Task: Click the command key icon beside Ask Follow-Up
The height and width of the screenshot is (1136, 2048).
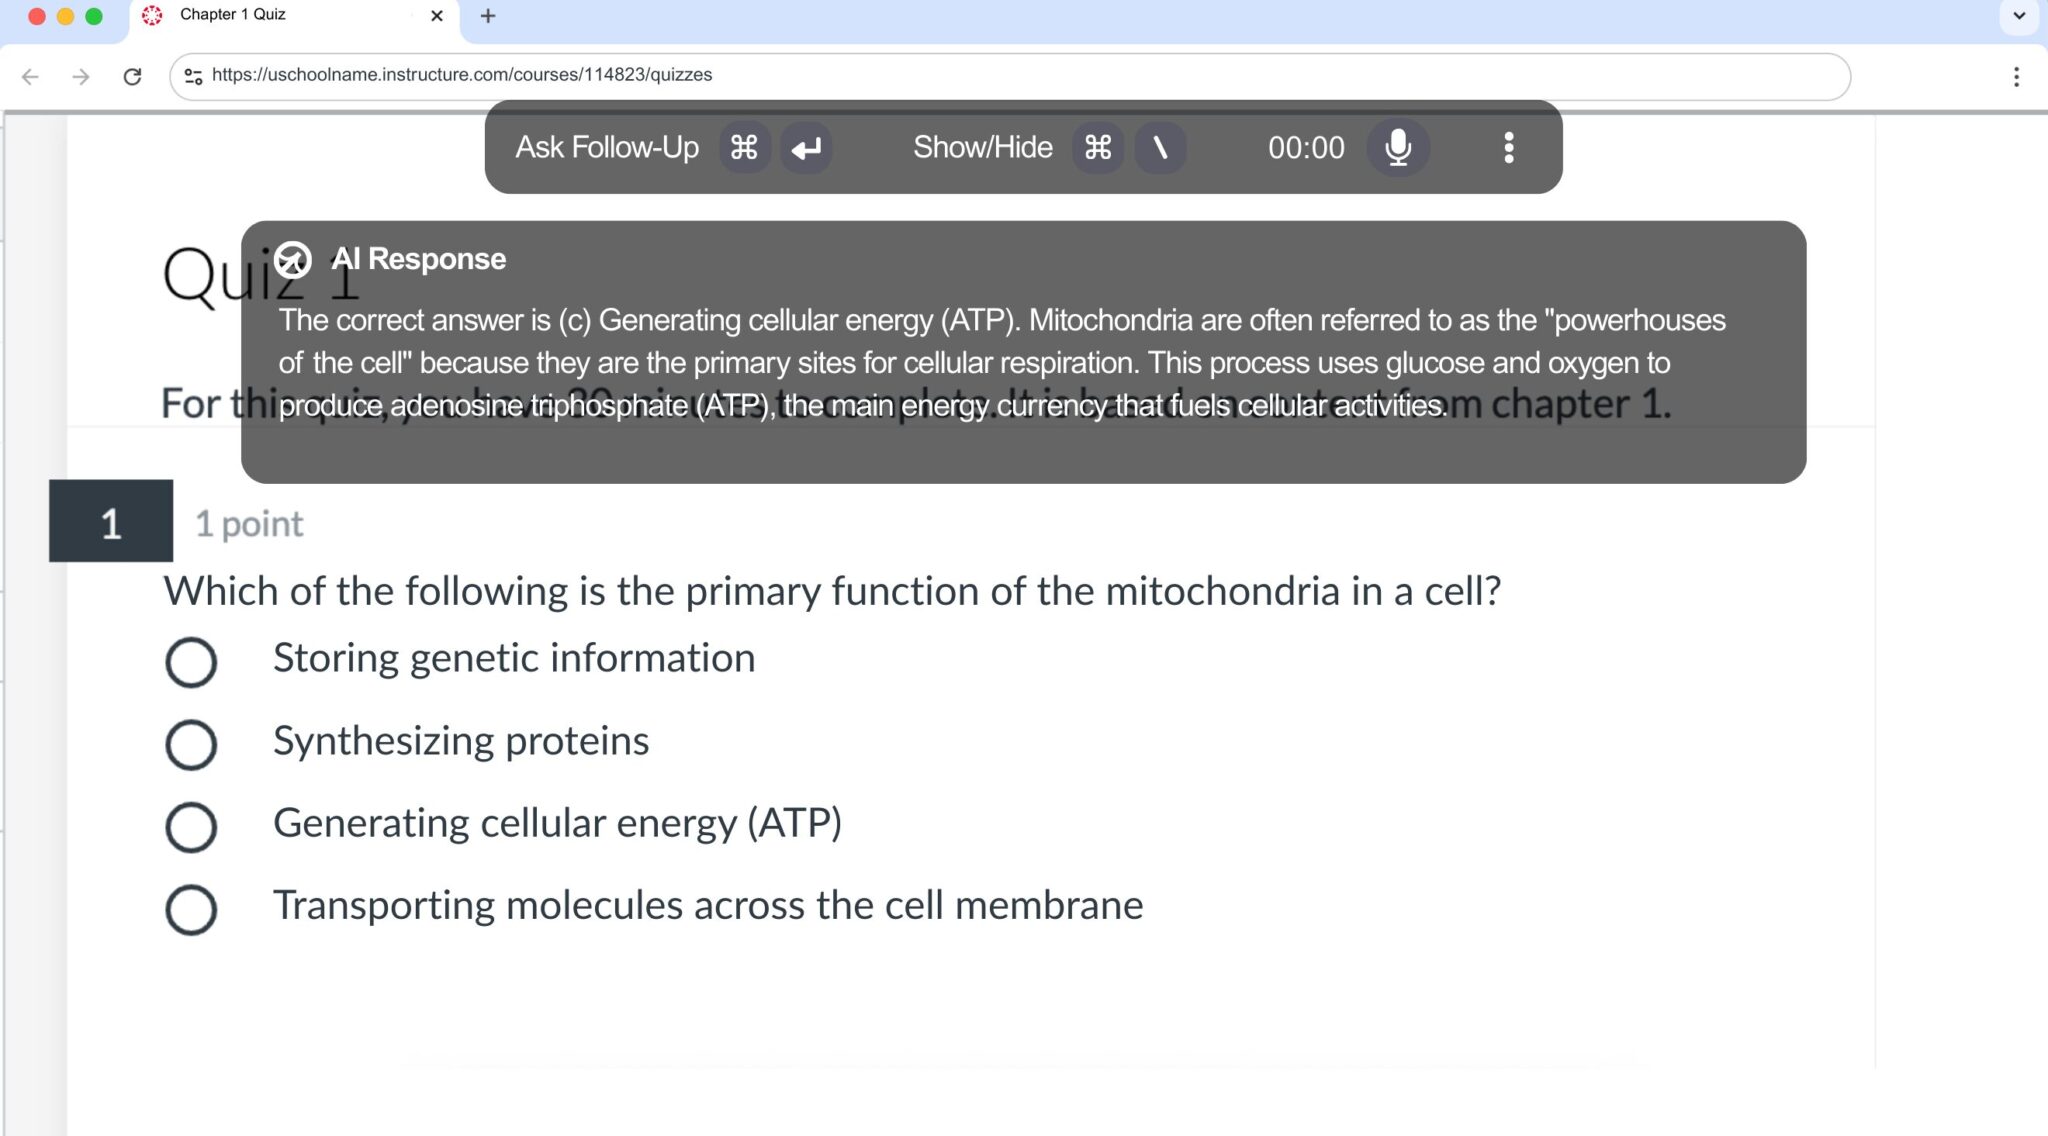Action: (x=744, y=148)
